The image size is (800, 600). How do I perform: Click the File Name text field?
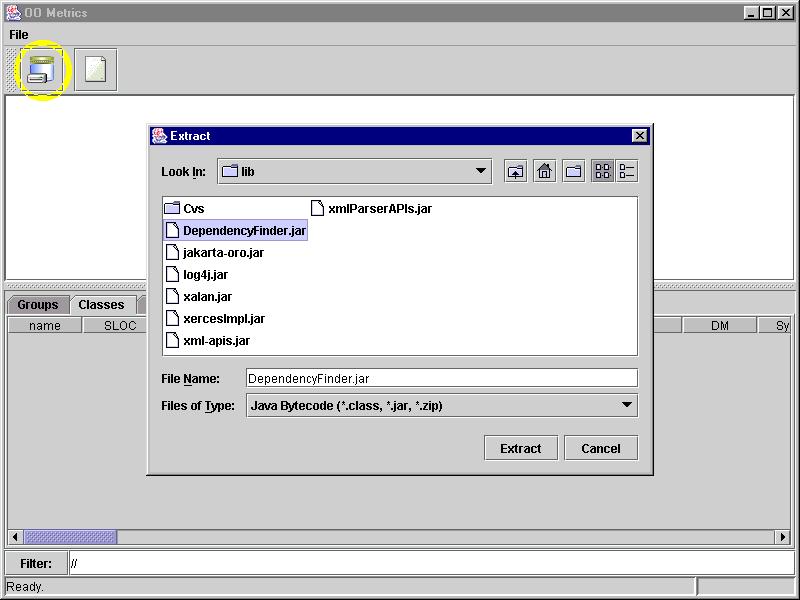(441, 378)
